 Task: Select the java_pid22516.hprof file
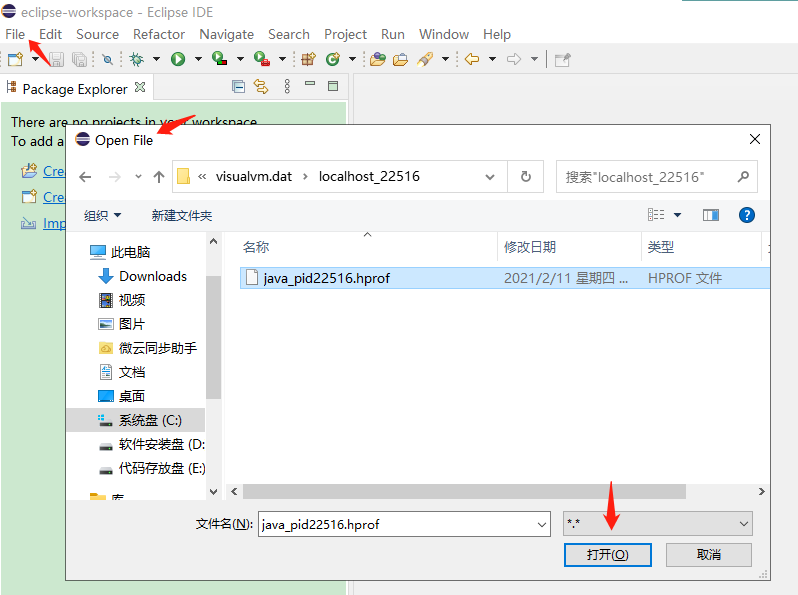[x=504, y=278]
